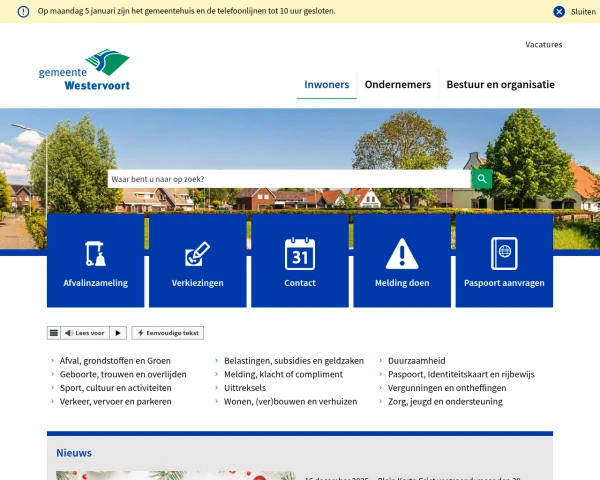Click the Sluiten text
The image size is (600, 480).
pos(584,12)
